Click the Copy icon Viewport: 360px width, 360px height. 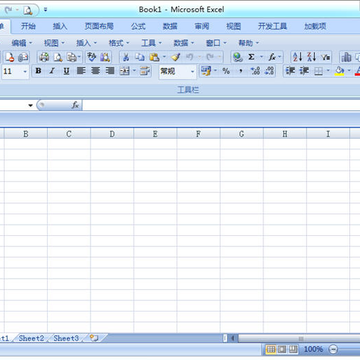point(140,57)
